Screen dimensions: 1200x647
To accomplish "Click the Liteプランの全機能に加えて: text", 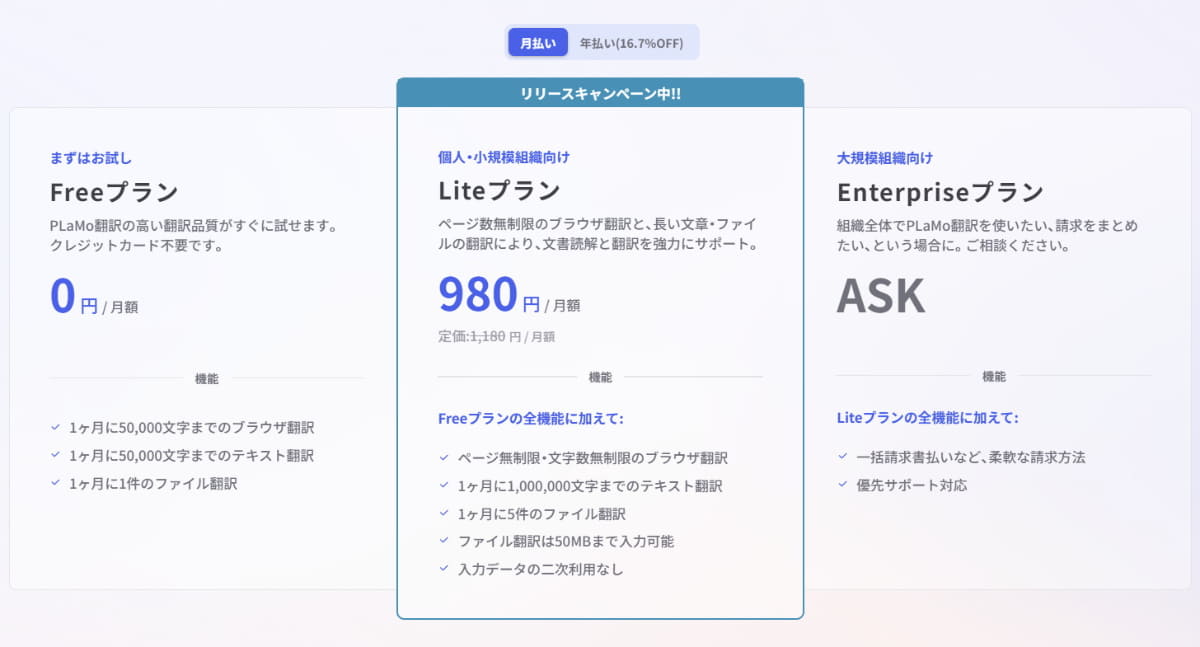I will coord(927,418).
